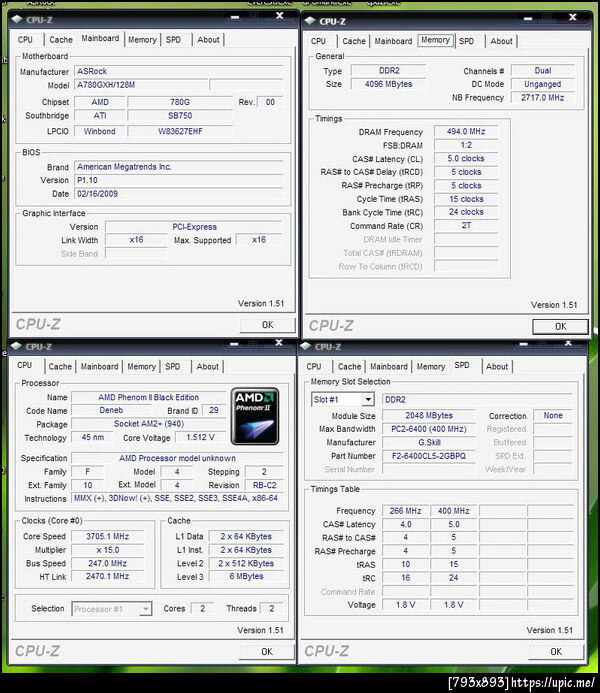Select Memory tab in CPU window
The width and height of the screenshot is (600, 693).
pos(141,366)
